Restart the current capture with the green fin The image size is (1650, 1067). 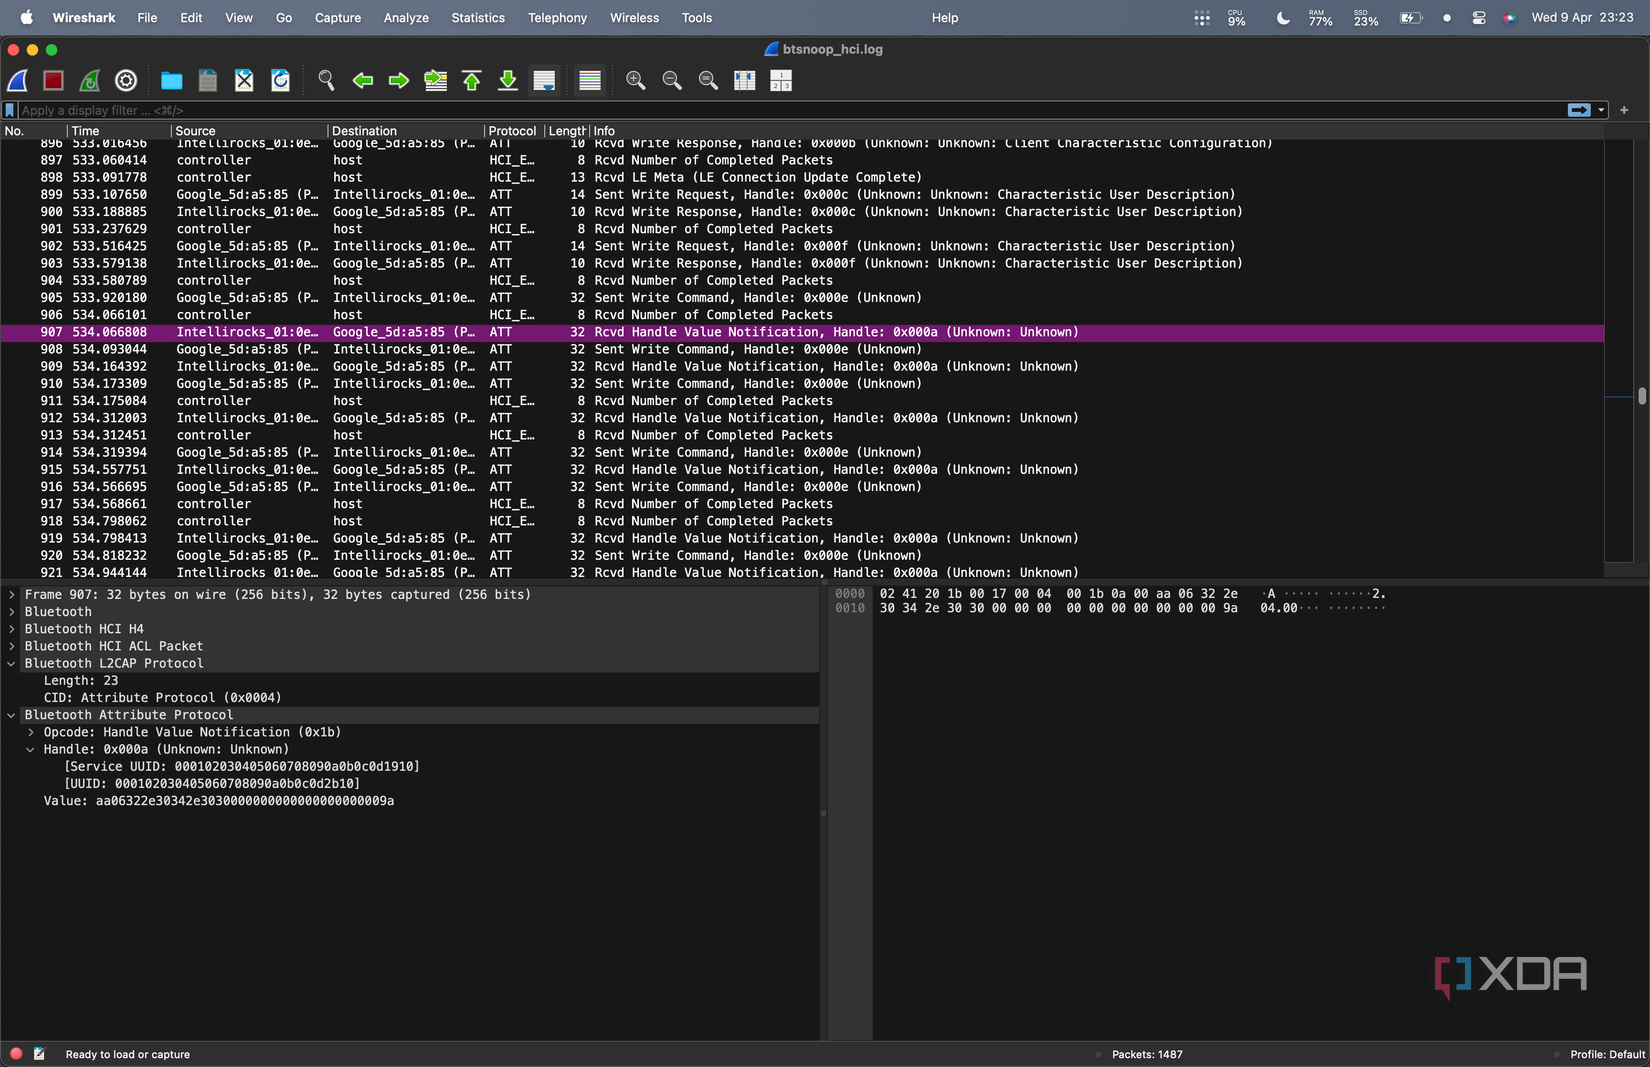(x=90, y=81)
